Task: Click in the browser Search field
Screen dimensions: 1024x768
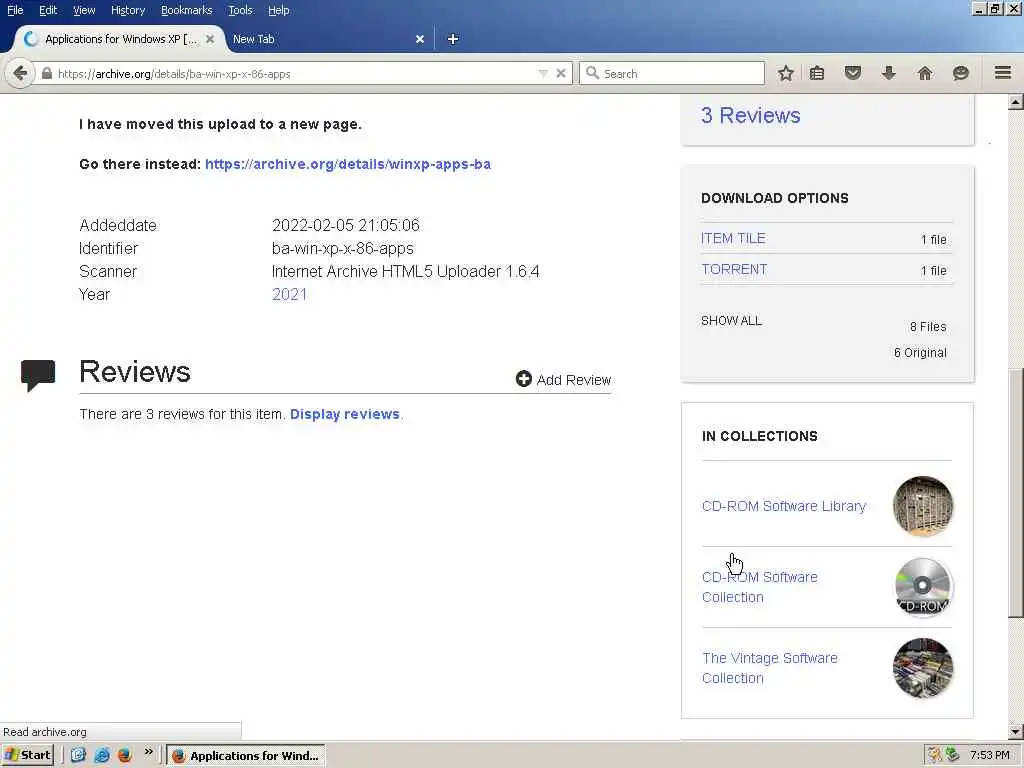Action: 671,73
